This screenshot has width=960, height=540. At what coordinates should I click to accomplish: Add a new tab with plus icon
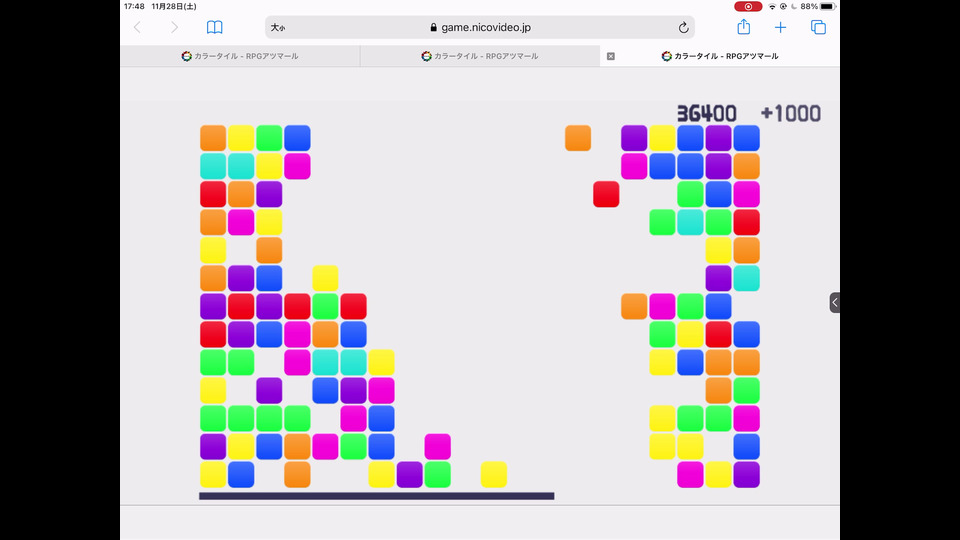point(780,28)
